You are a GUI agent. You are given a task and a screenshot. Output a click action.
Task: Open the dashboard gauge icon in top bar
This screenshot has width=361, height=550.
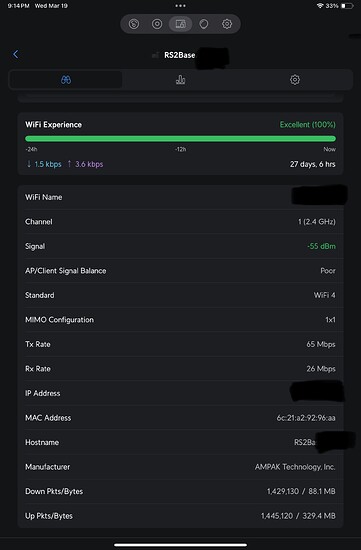(134, 24)
